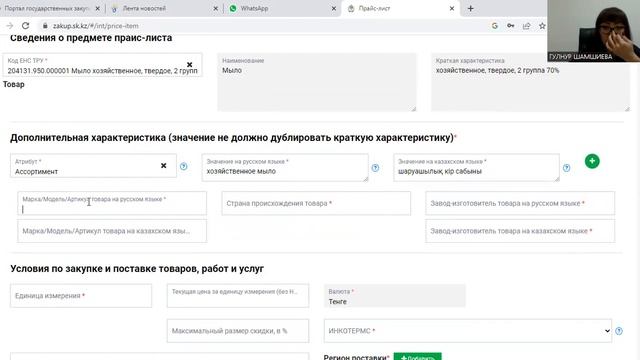
Task: Switch to the WhatsApp tab
Action: 282,8
